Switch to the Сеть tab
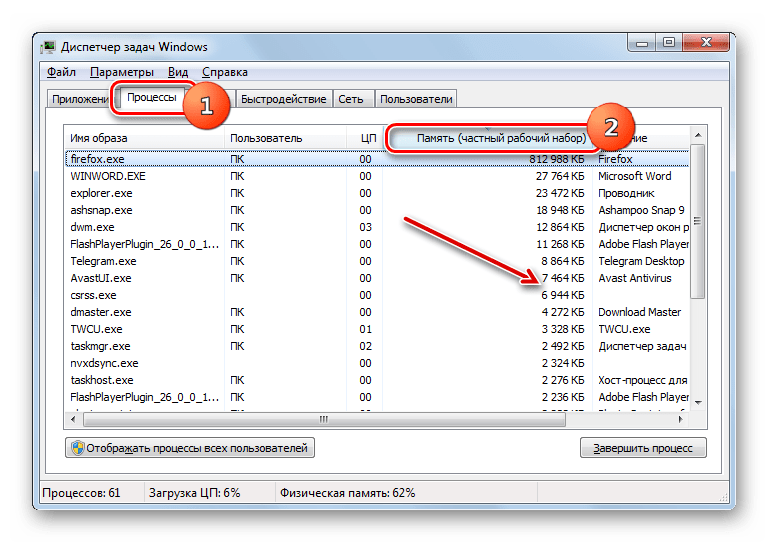Image resolution: width=769 pixels, height=543 pixels. click(350, 99)
